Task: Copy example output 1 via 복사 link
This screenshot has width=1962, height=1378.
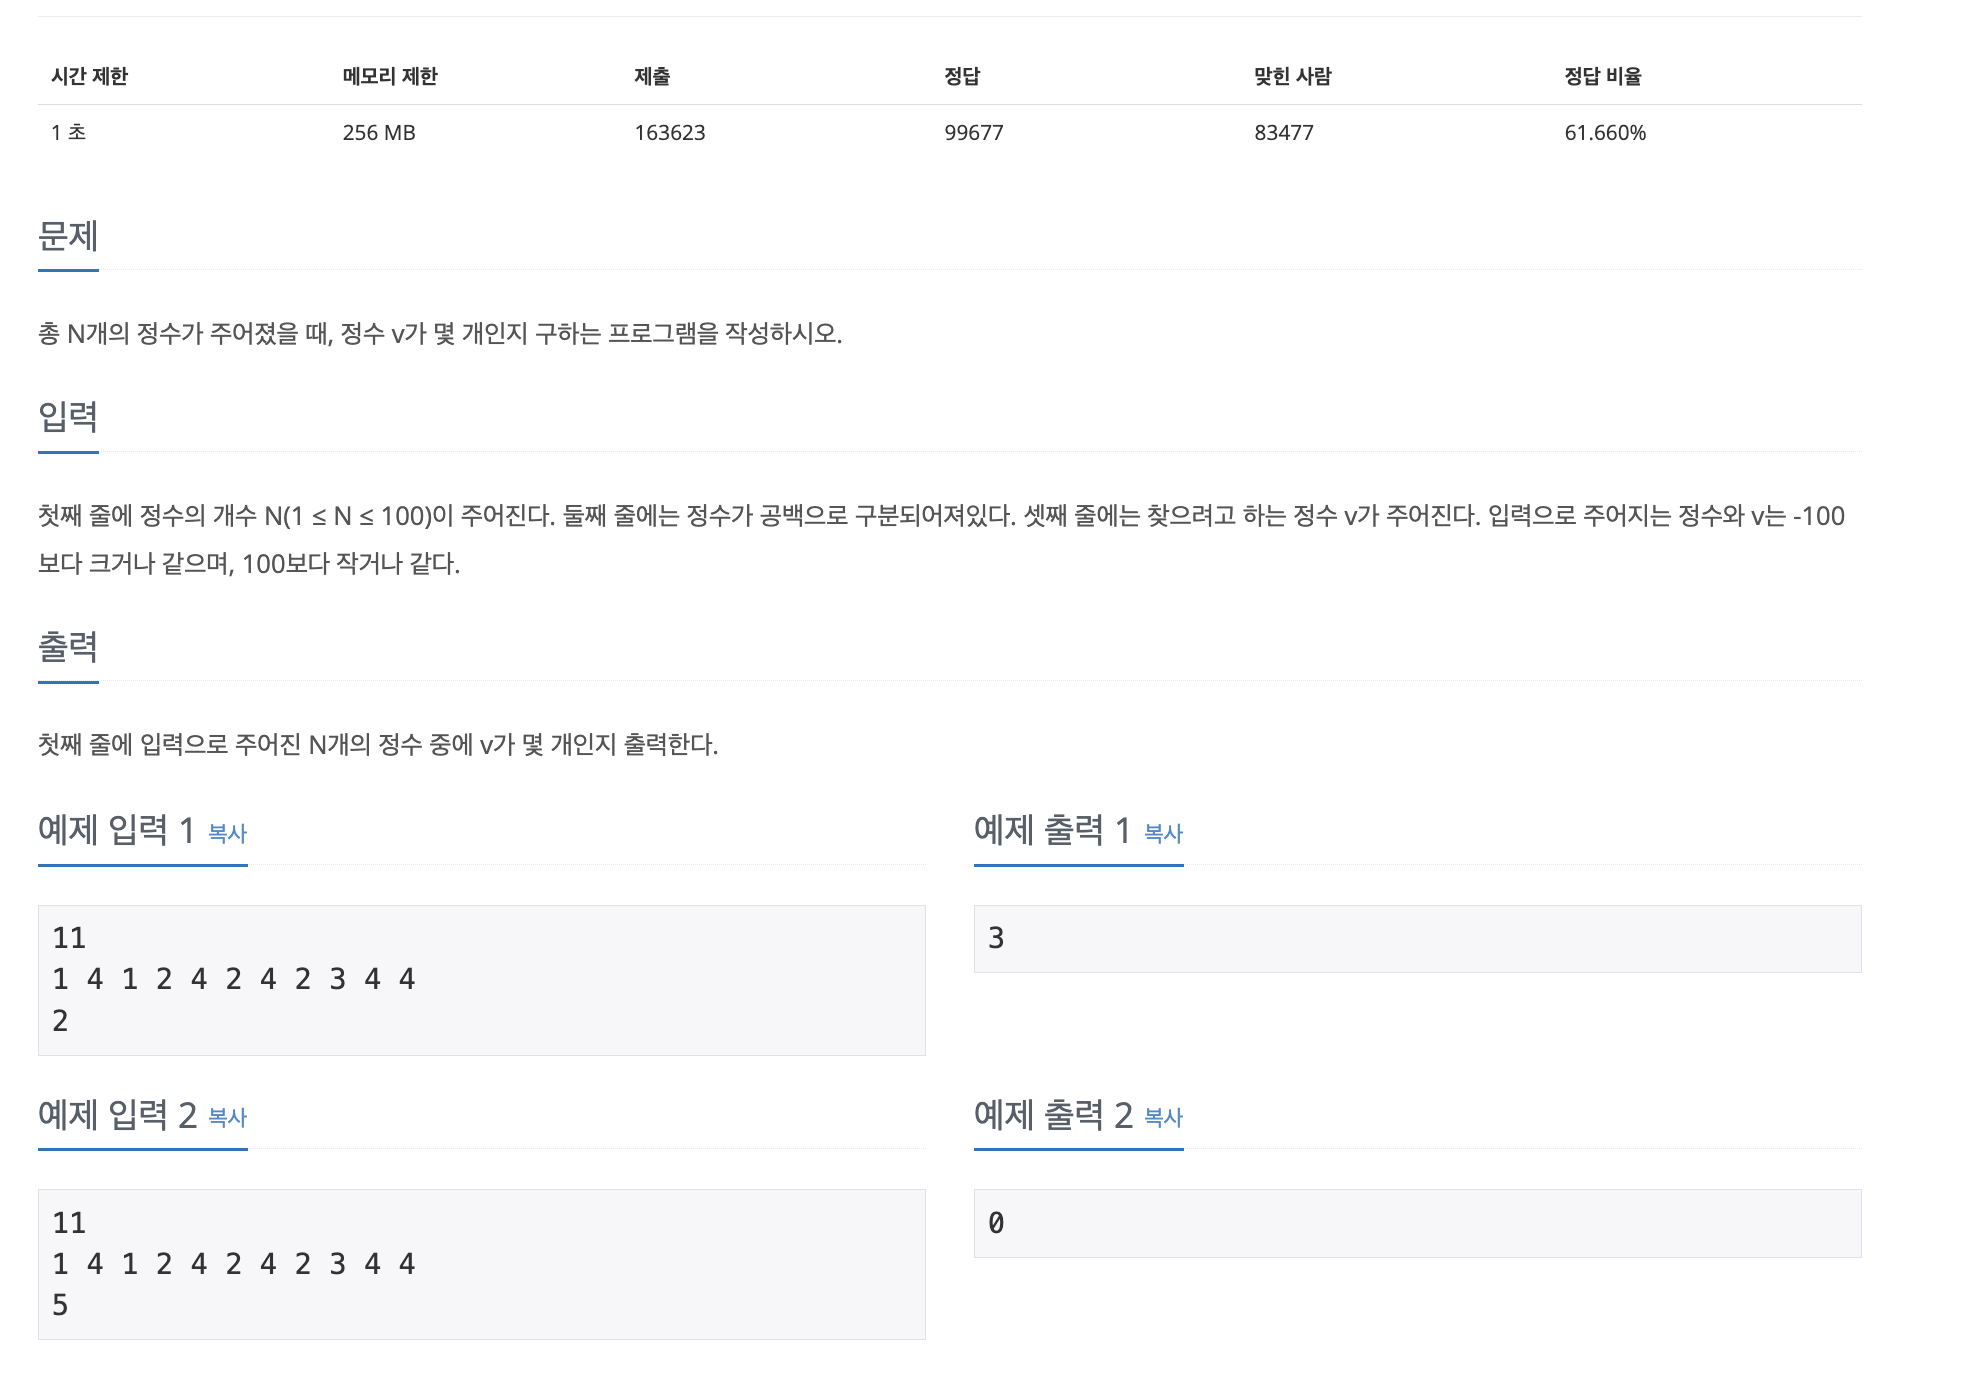Action: tap(1163, 833)
